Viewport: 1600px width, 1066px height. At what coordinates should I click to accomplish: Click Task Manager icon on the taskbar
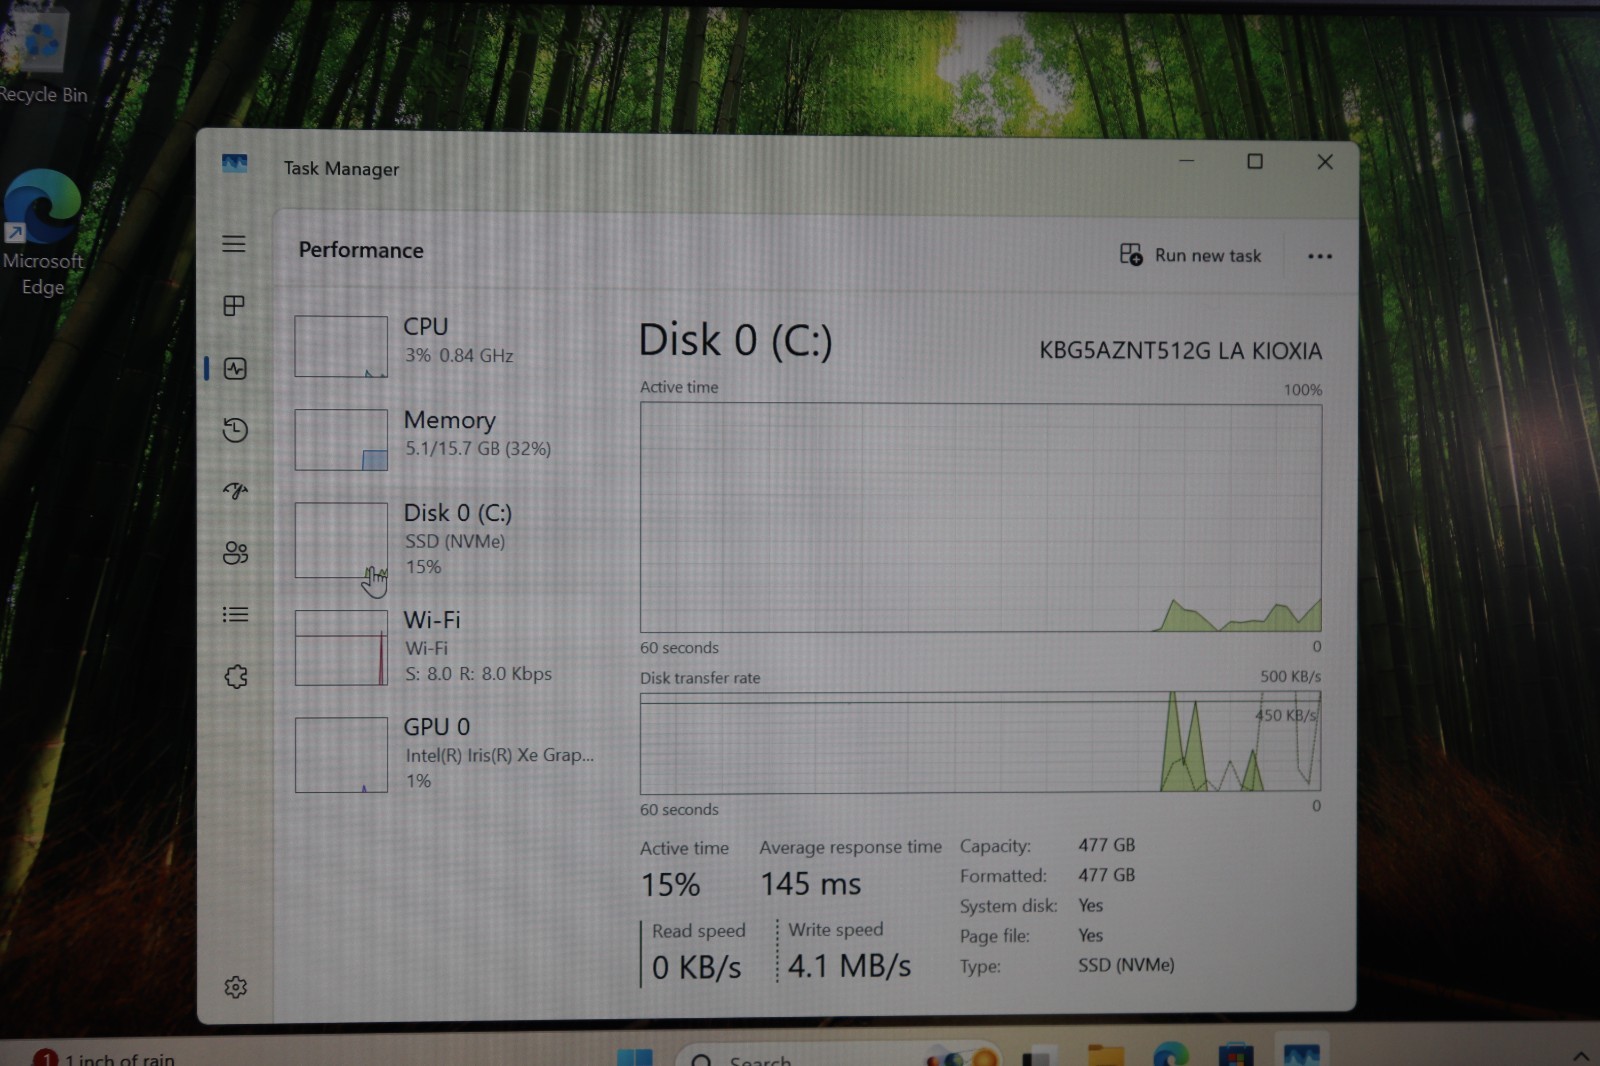pos(1302,1055)
